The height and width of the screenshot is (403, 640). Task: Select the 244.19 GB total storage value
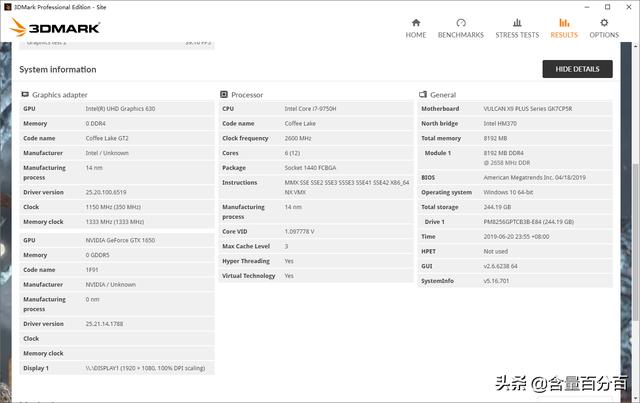point(498,207)
